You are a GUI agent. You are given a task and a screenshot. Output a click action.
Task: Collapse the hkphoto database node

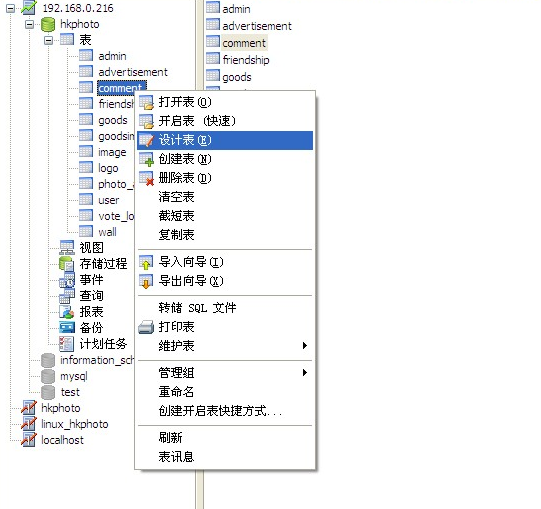[x=30, y=24]
